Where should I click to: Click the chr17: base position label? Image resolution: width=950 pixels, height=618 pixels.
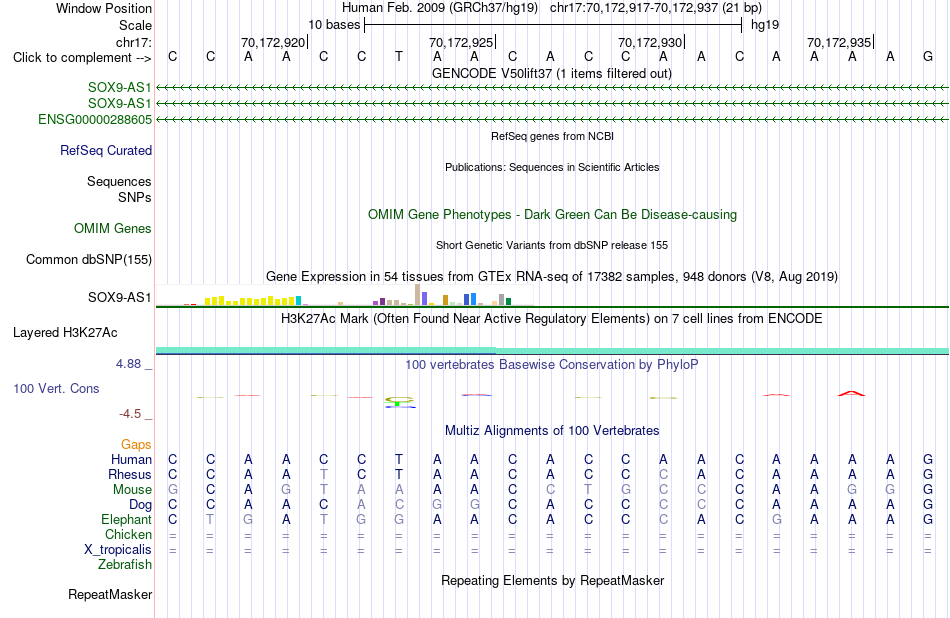[x=134, y=42]
